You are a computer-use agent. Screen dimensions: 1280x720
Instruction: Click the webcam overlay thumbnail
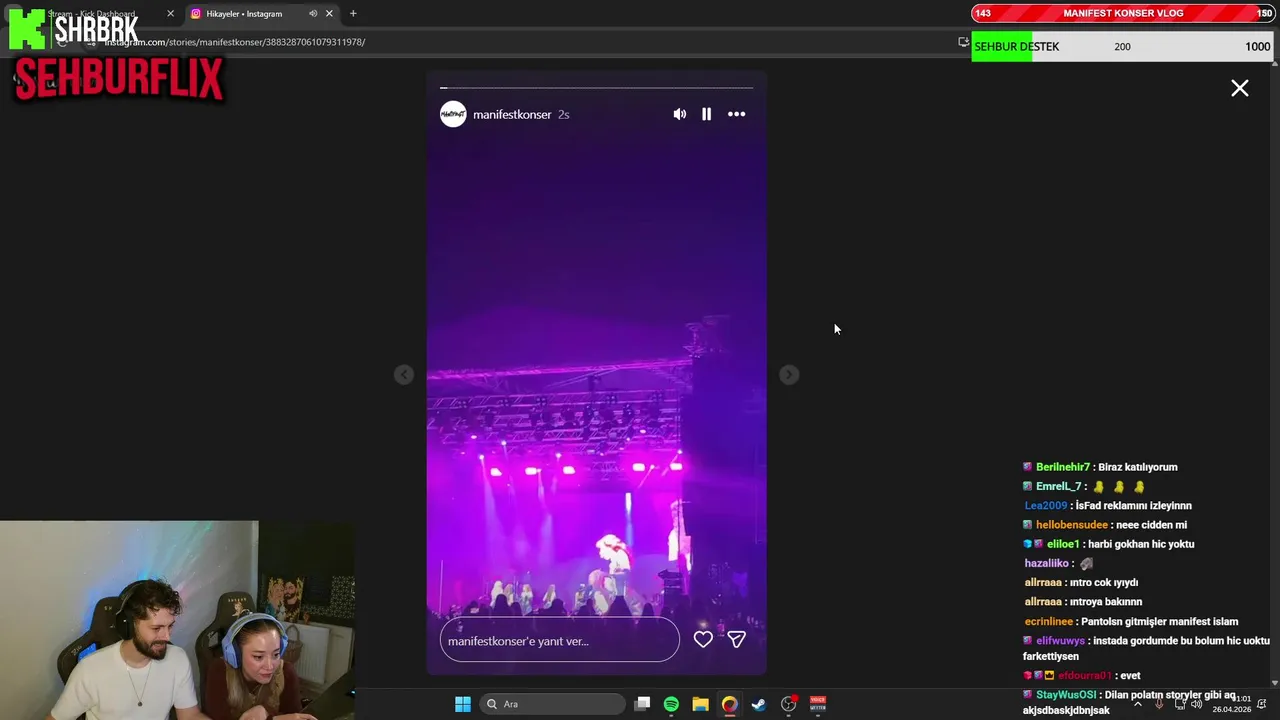click(177, 620)
